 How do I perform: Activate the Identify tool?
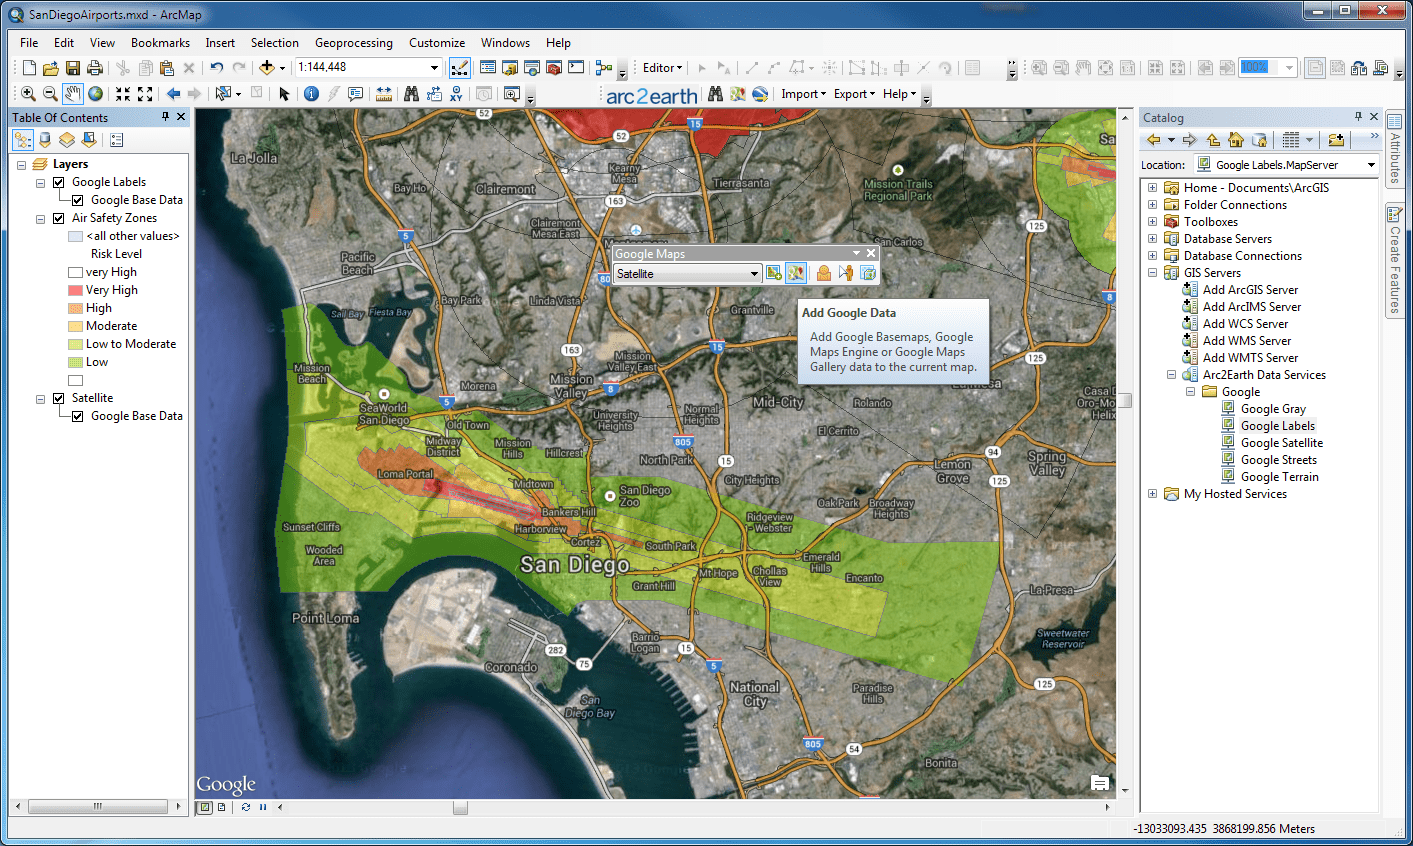pos(311,94)
